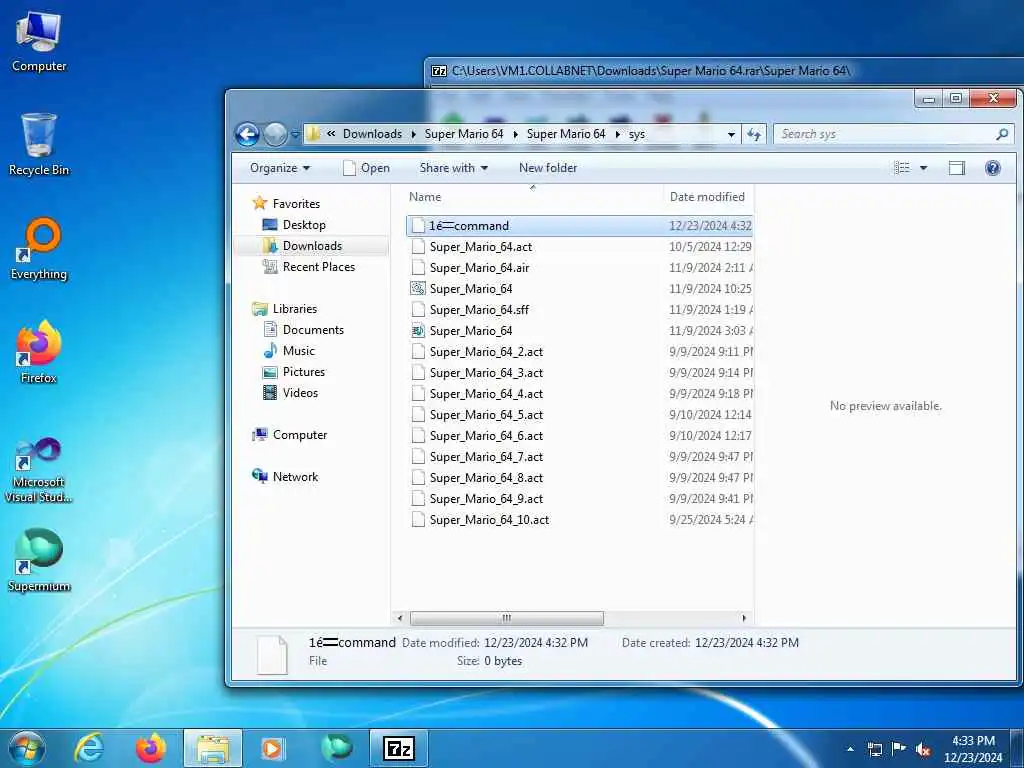The image size is (1024, 768).
Task: Open the Organize dropdown menu
Action: pyautogui.click(x=280, y=168)
